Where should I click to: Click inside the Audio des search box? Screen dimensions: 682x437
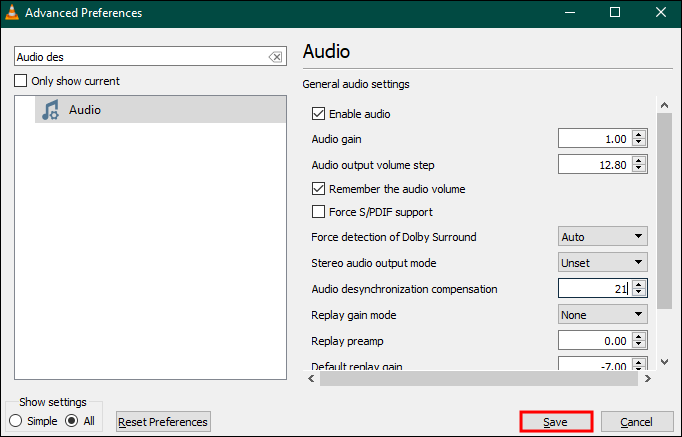[140, 57]
